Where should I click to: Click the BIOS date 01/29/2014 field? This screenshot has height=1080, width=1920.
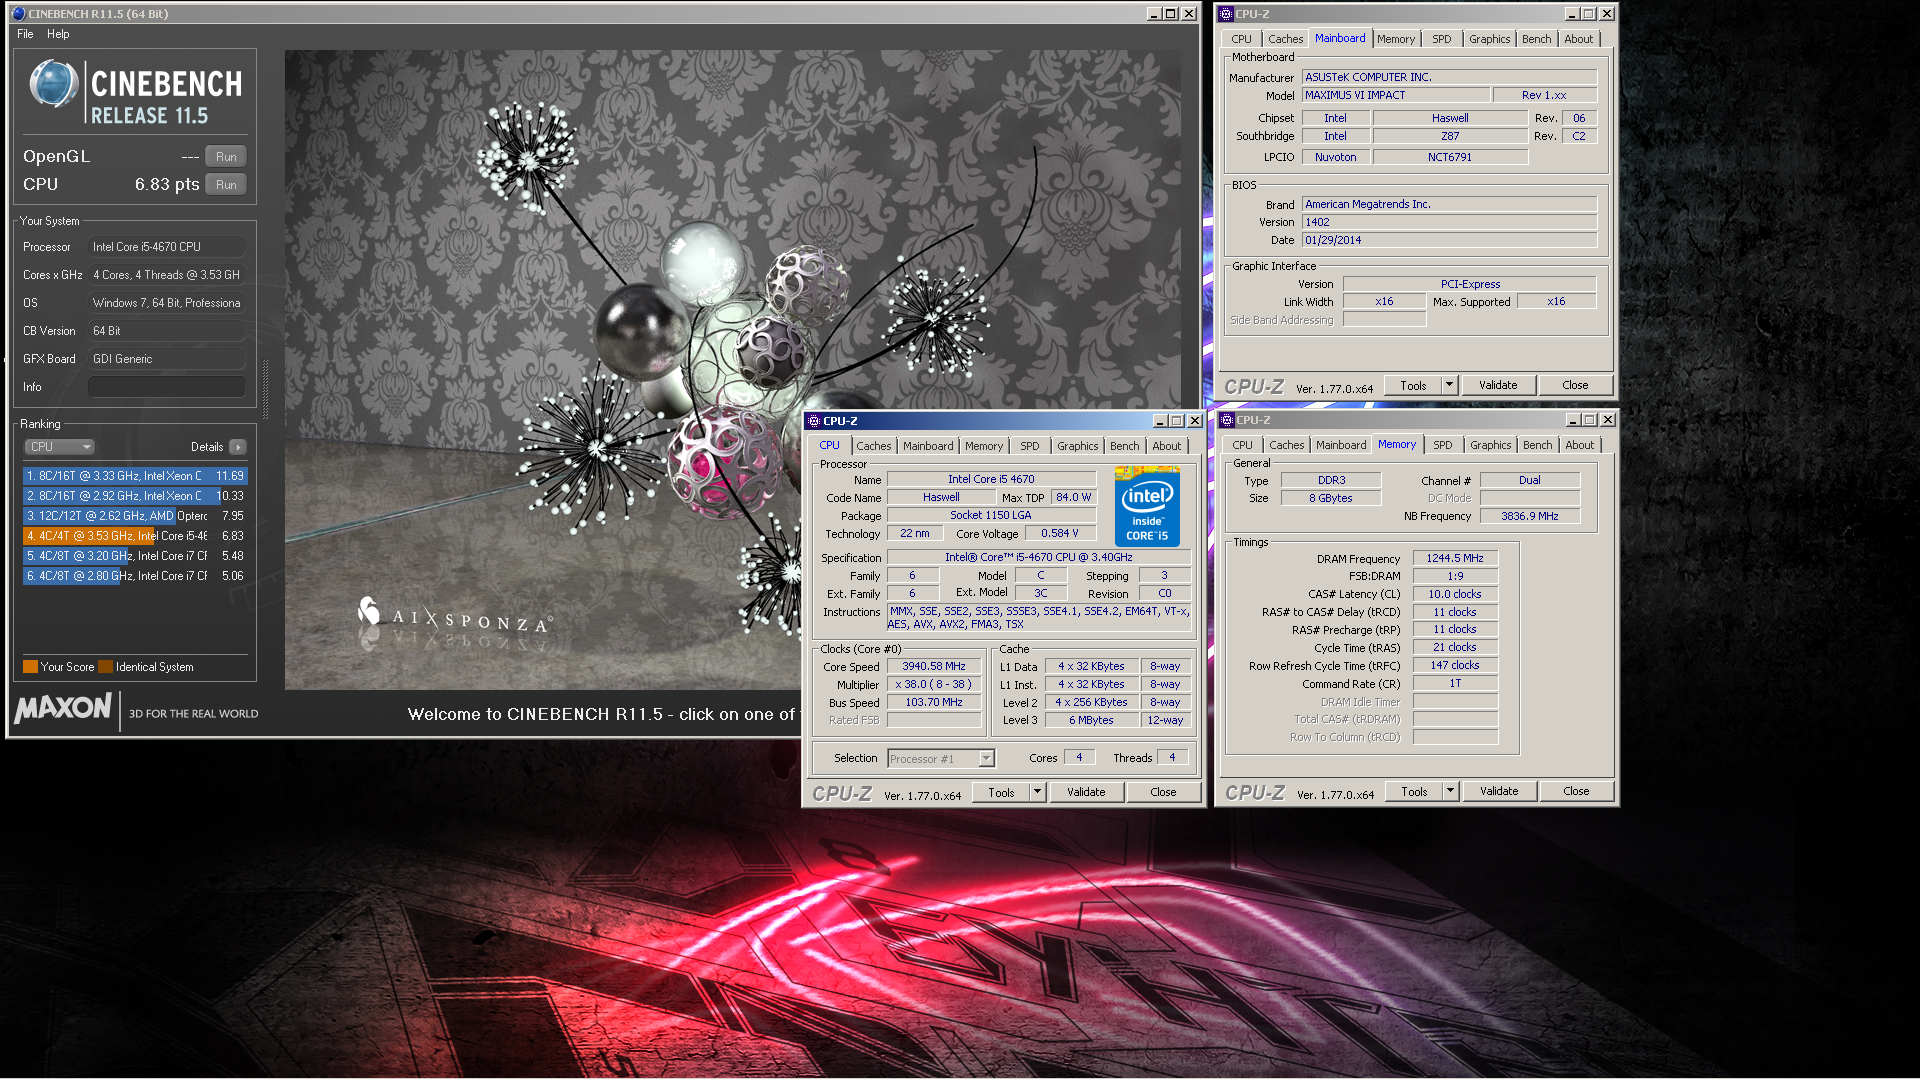point(1449,240)
